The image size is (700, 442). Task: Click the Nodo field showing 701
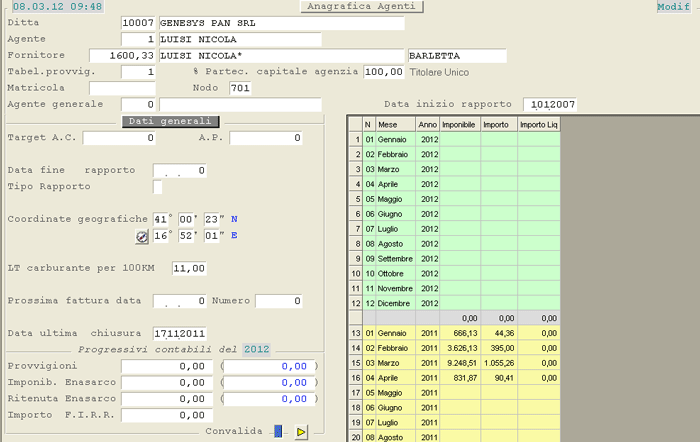pyautogui.click(x=240, y=89)
